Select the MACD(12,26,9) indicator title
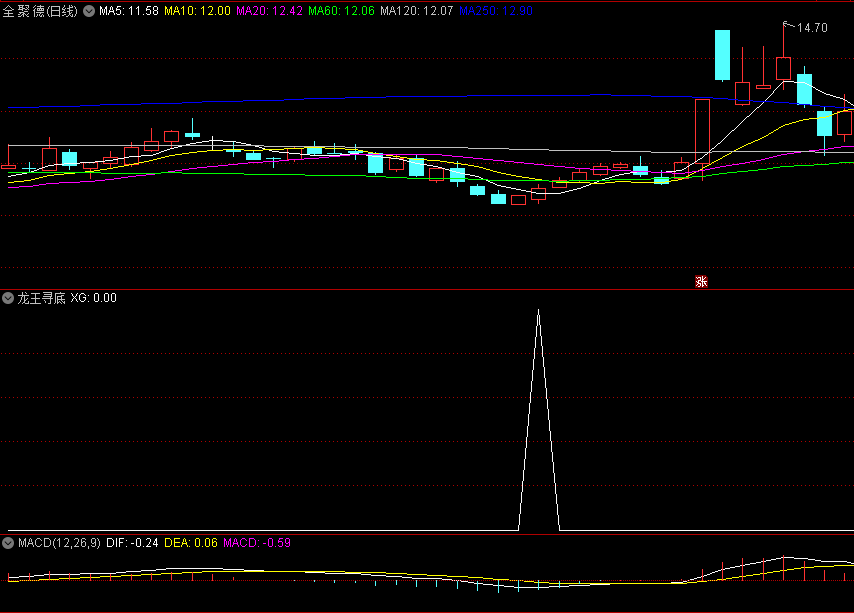 59,543
